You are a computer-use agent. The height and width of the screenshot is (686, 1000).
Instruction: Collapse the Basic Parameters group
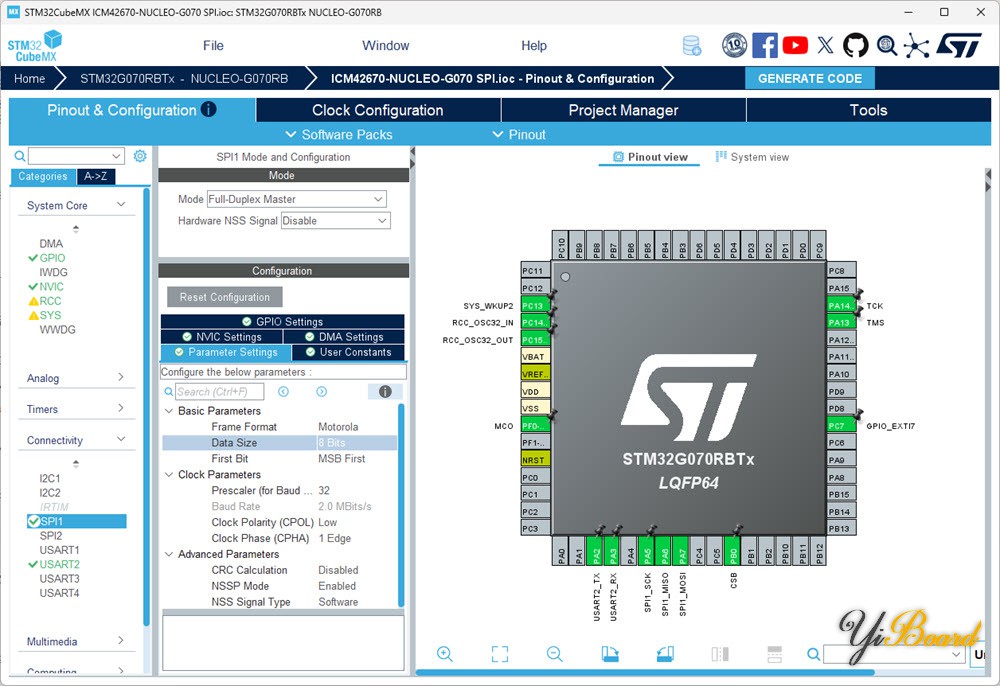[x=169, y=411]
